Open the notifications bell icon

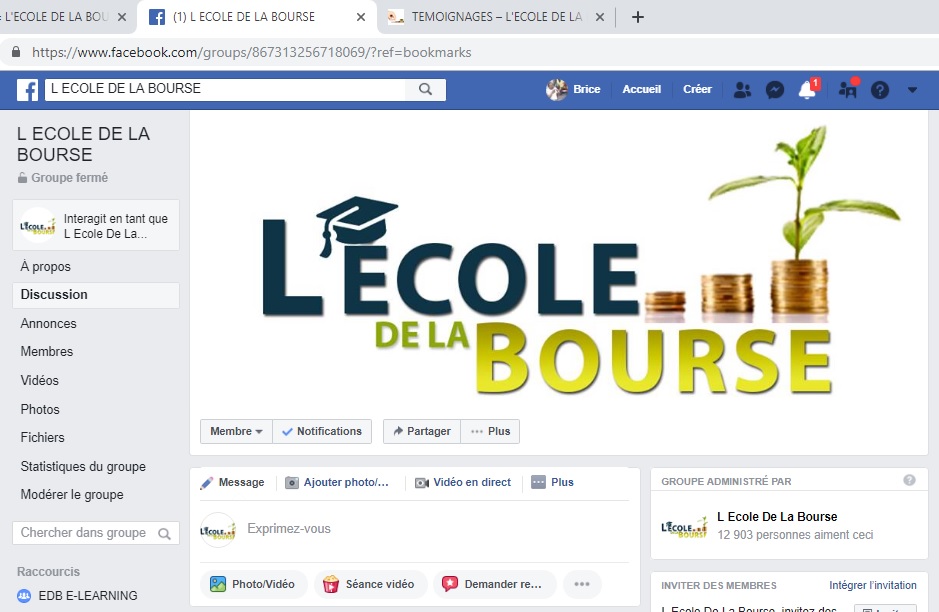807,90
